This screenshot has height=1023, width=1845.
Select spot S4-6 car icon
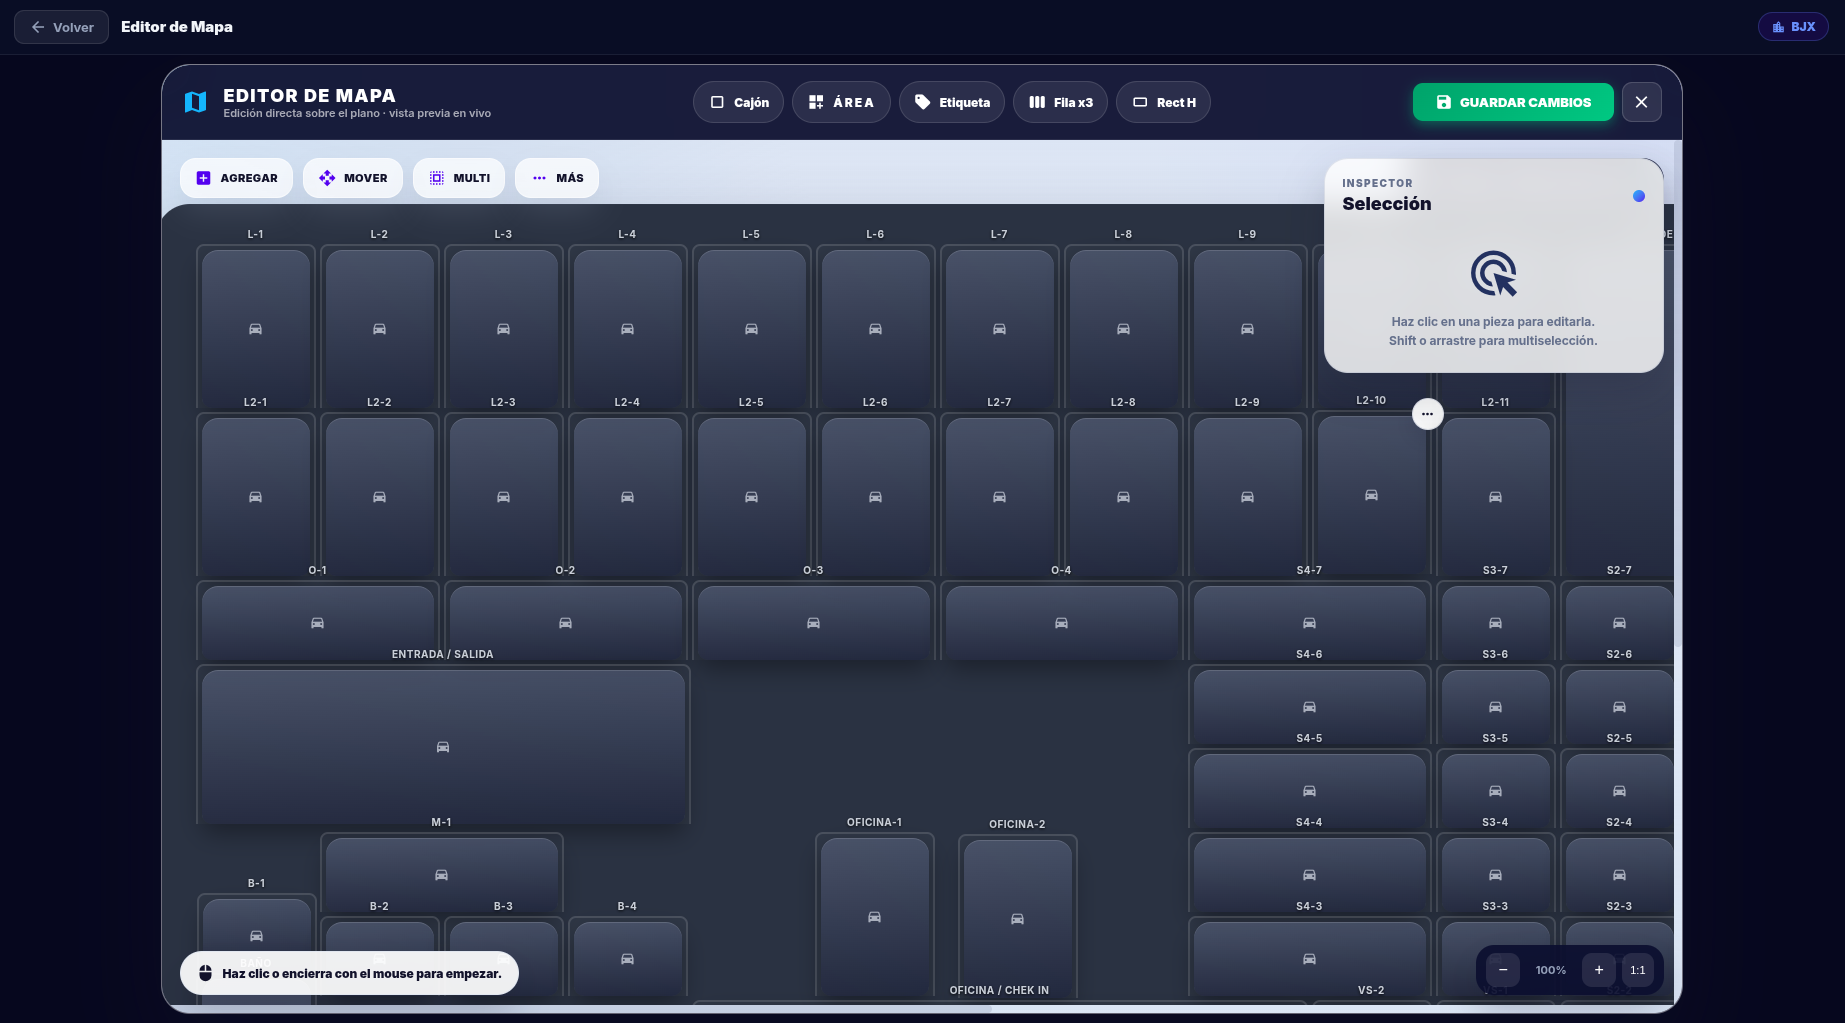[x=1309, y=707]
